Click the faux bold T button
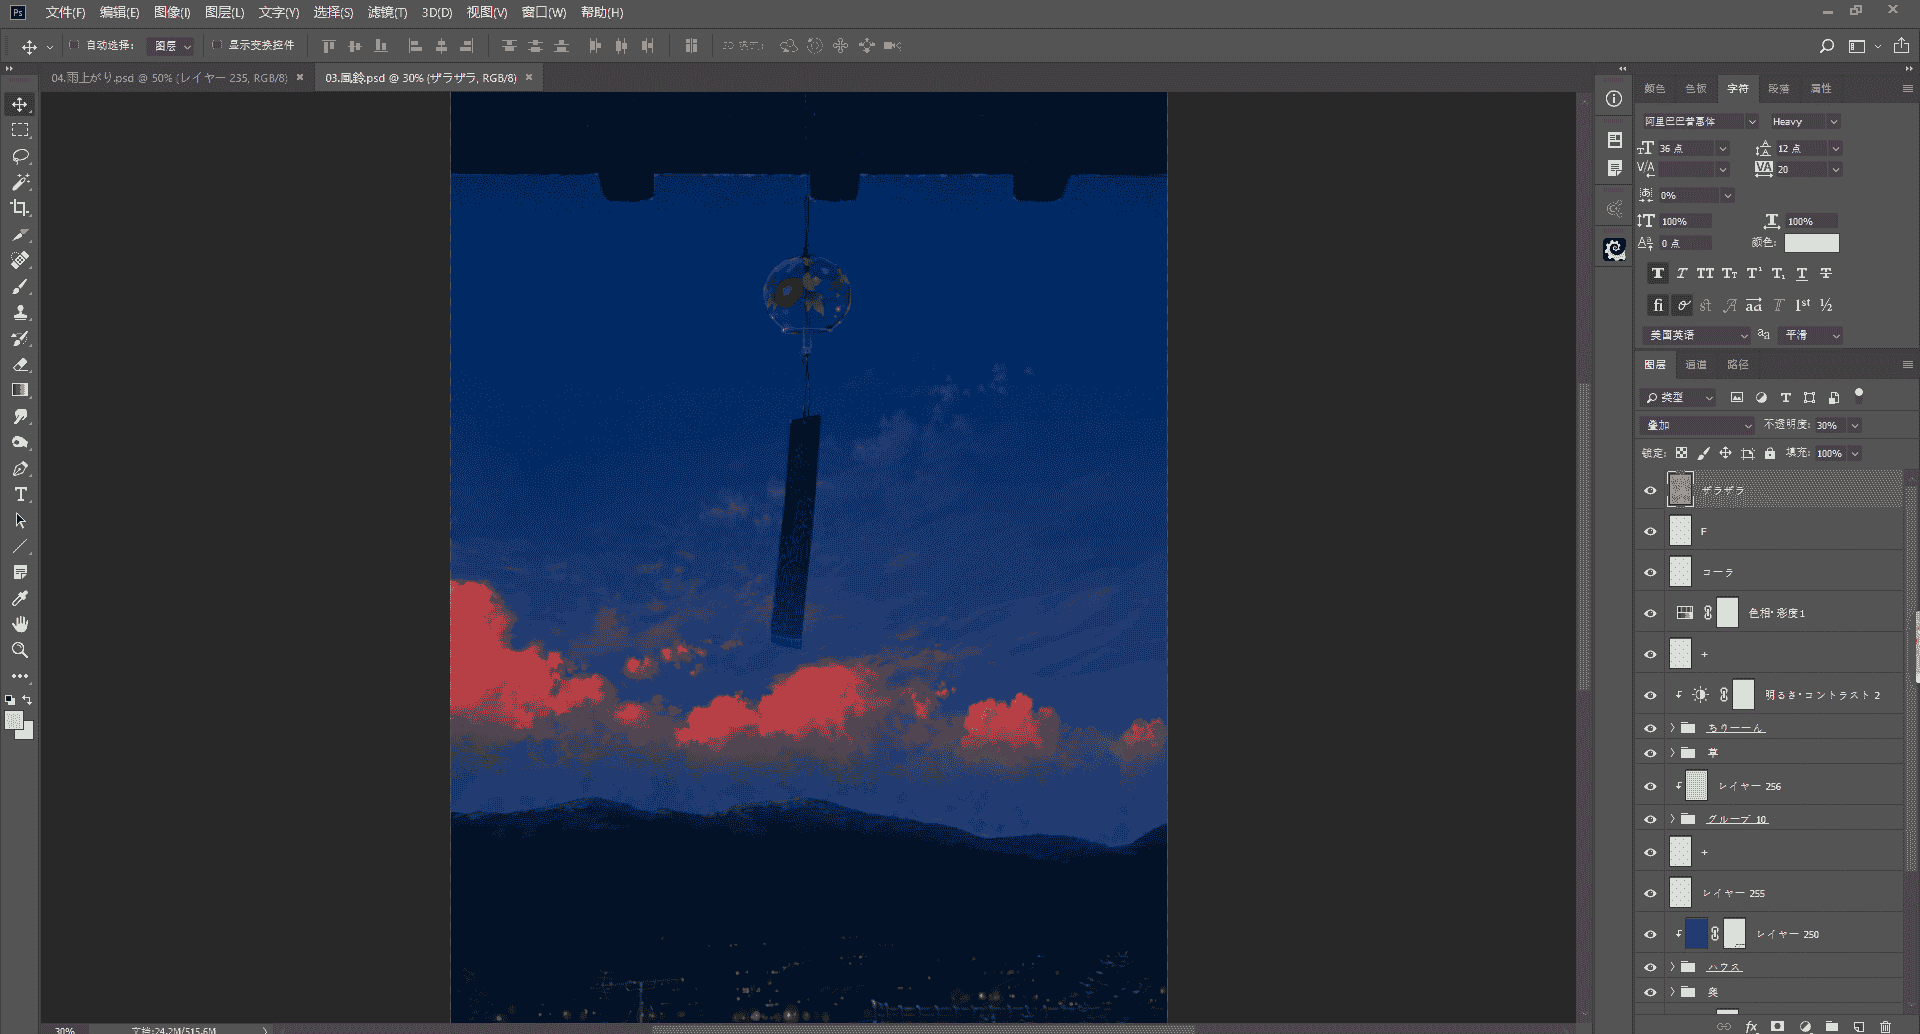This screenshot has width=1920, height=1034. click(x=1658, y=273)
